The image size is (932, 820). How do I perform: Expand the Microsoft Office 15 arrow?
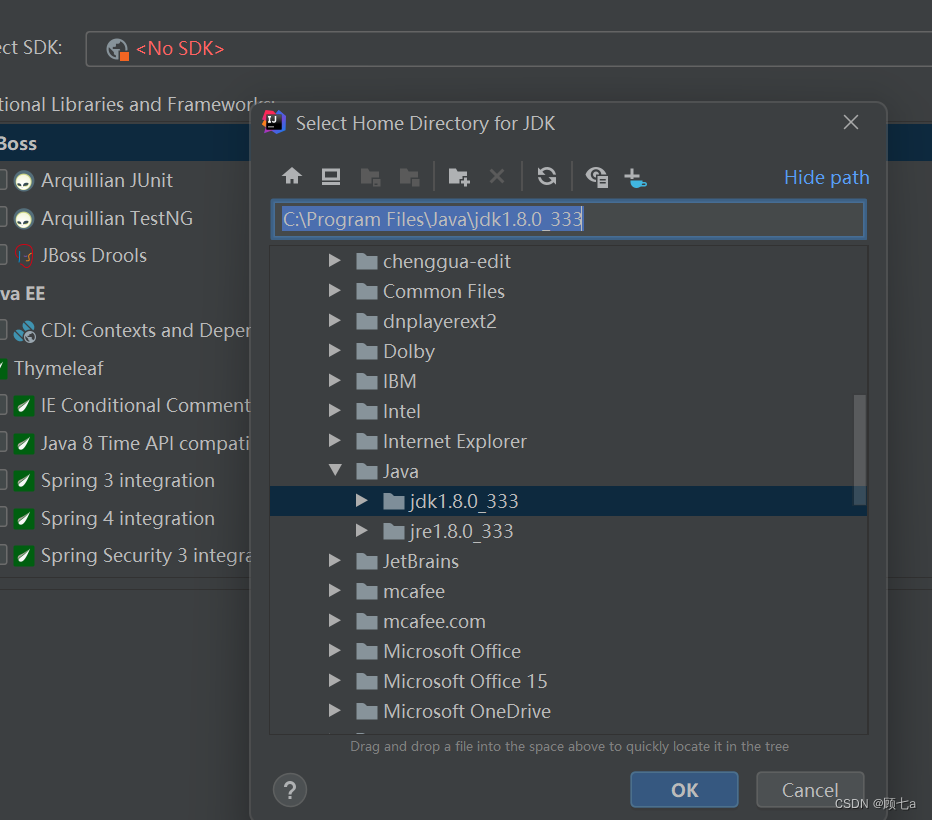[335, 680]
